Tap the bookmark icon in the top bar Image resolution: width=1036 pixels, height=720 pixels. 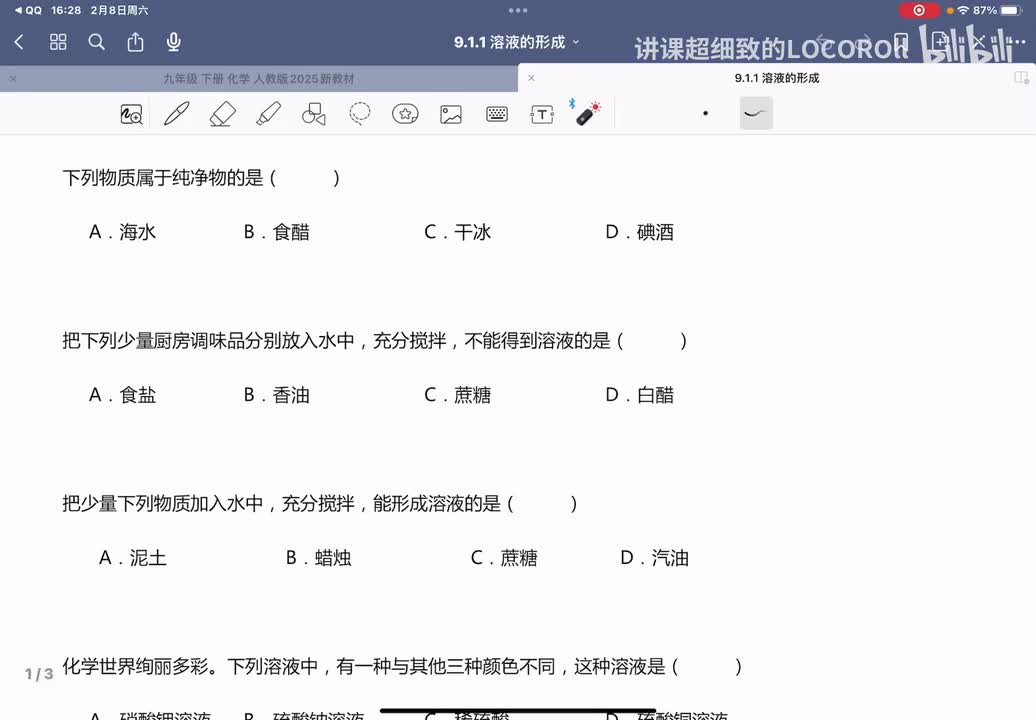pos(901,42)
